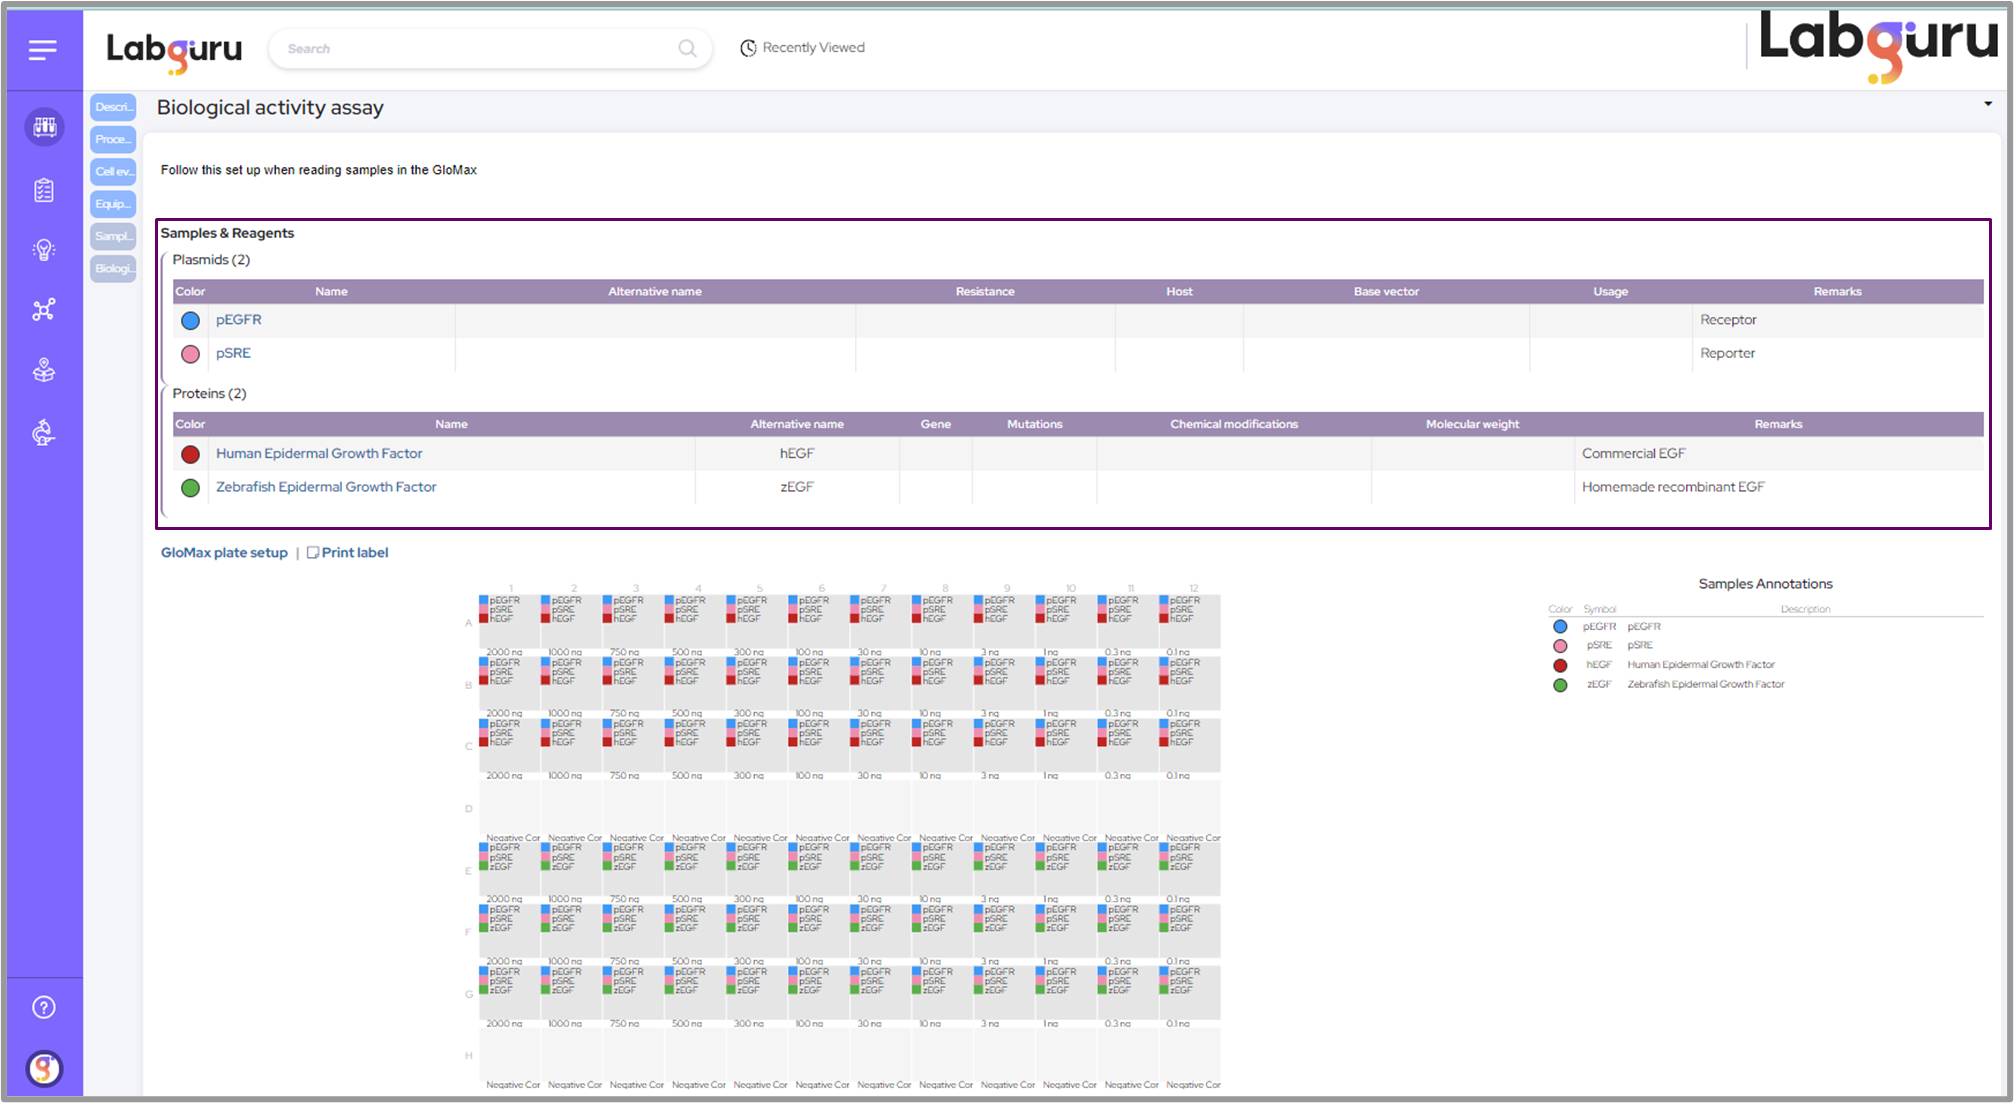Jump to the Descri... section tab

(x=113, y=107)
